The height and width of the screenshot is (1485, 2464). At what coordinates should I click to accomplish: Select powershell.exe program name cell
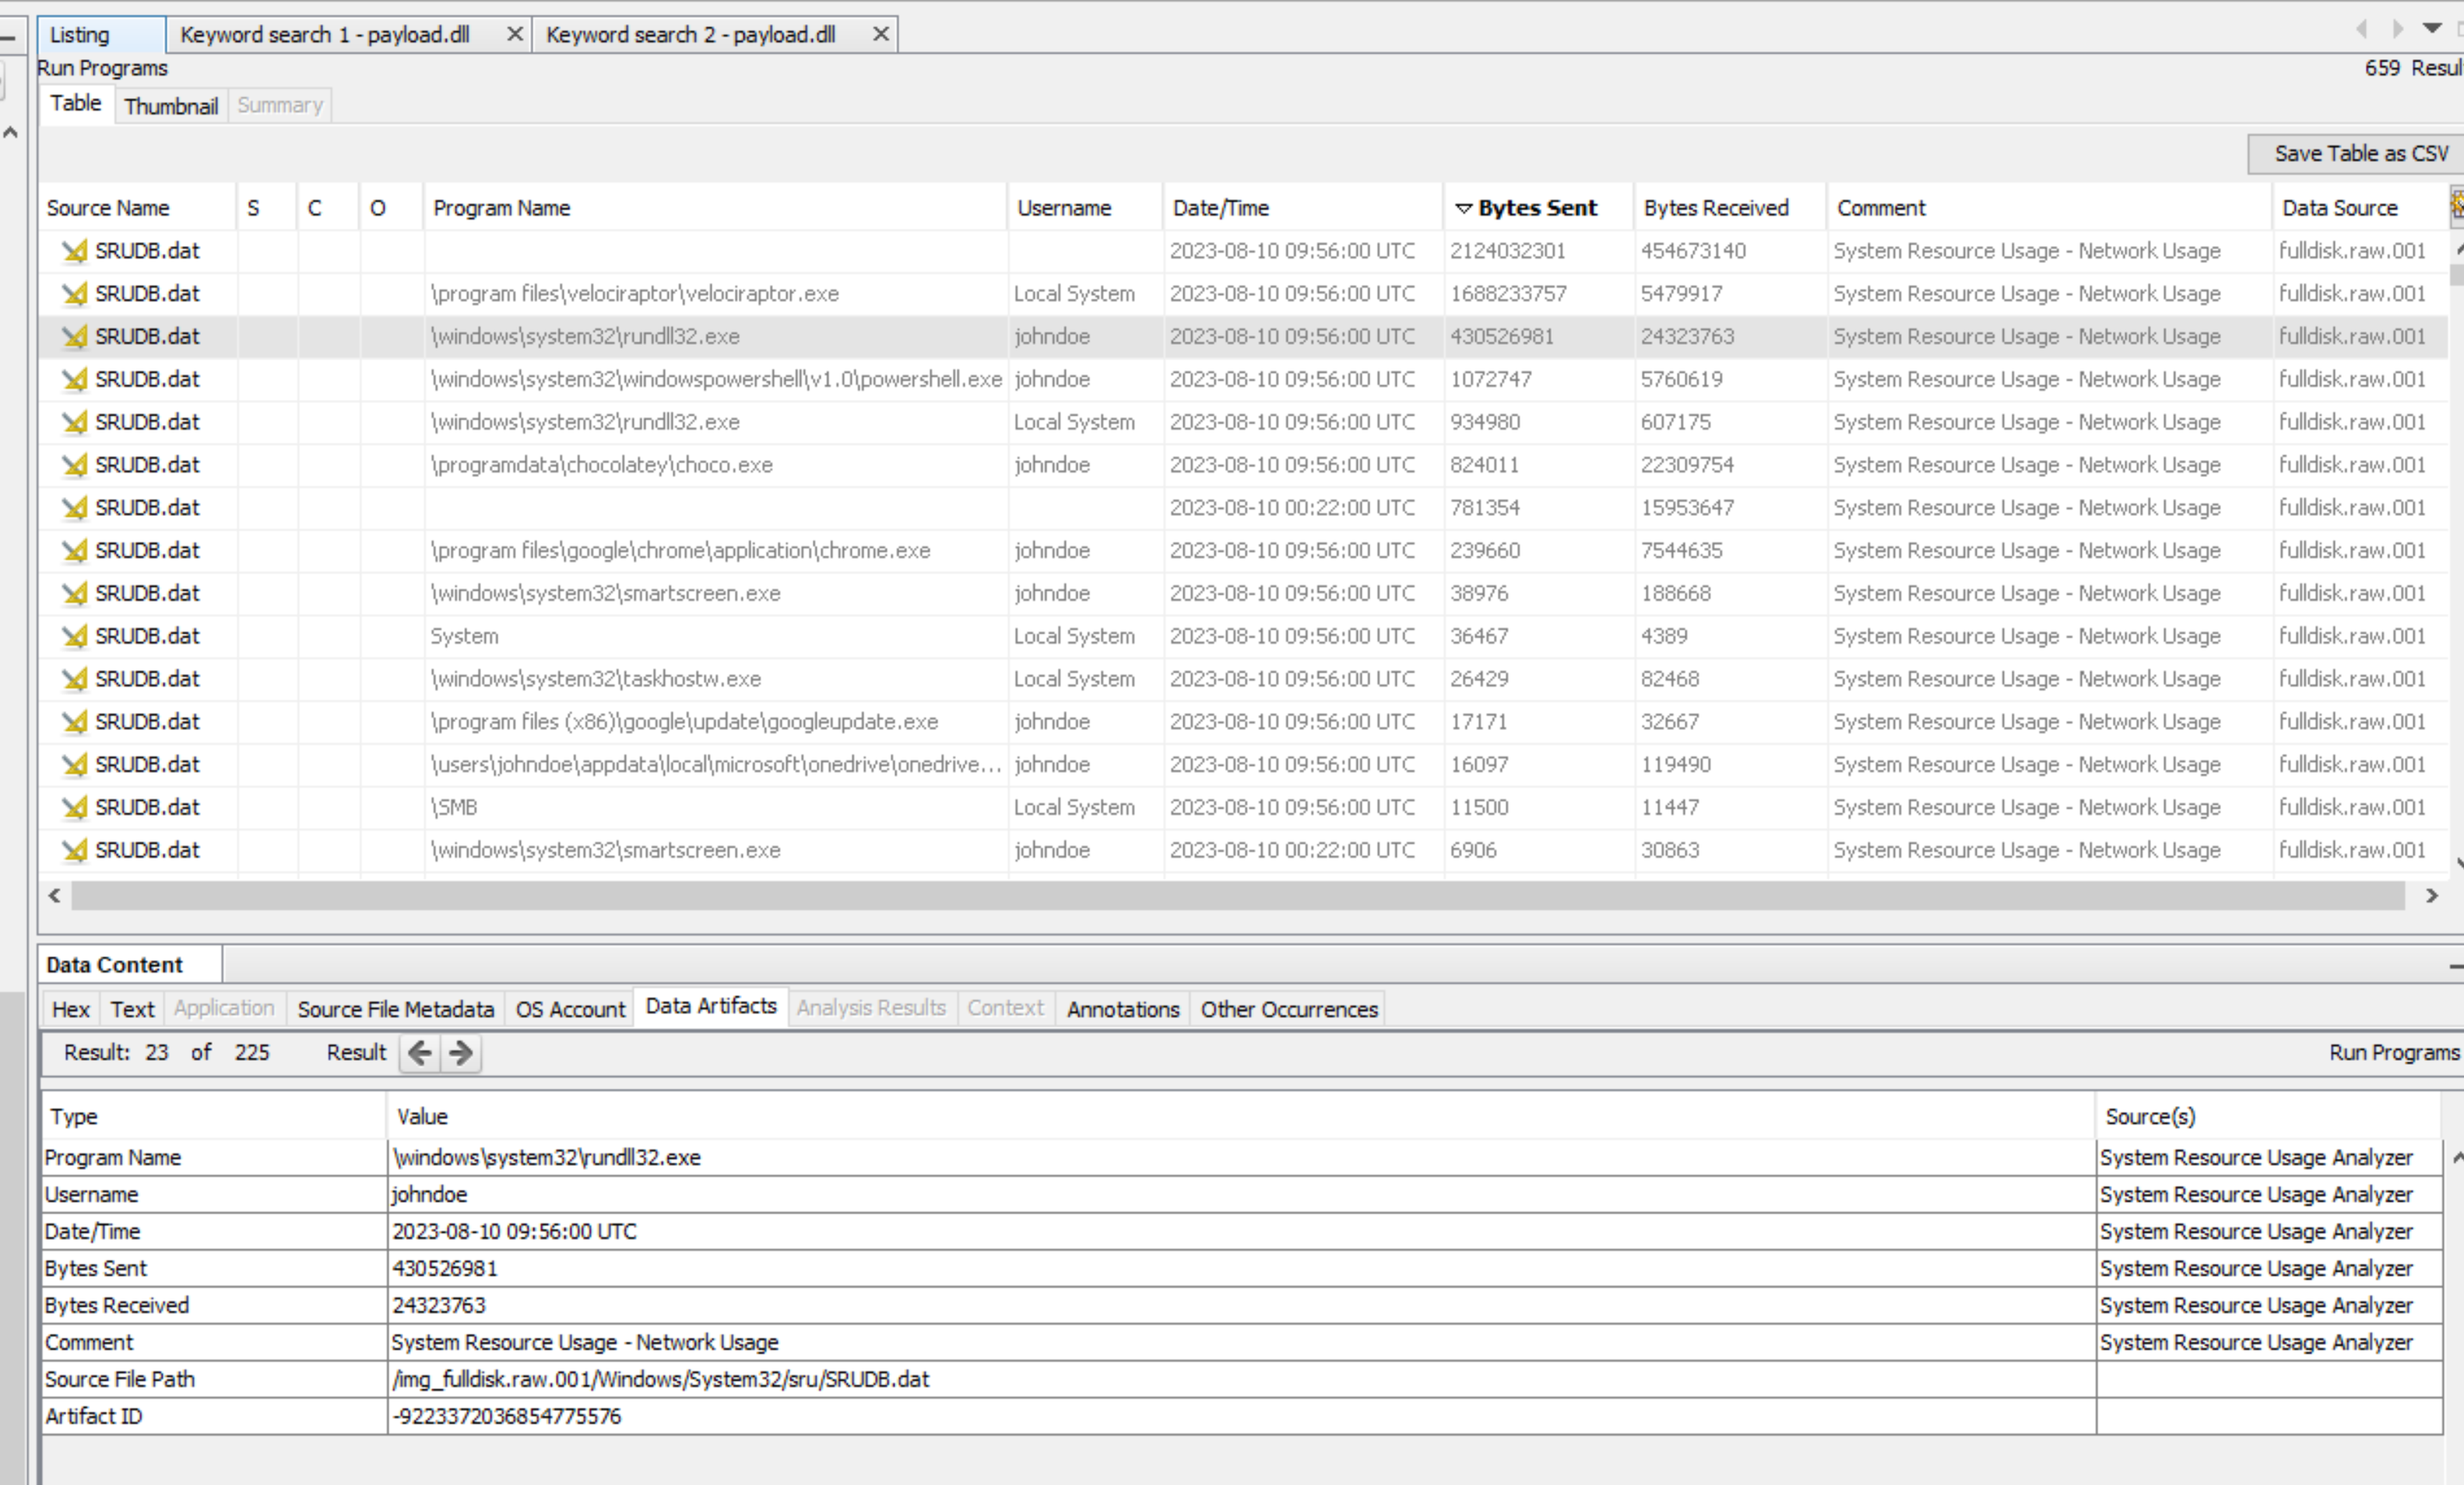pyautogui.click(x=716, y=380)
